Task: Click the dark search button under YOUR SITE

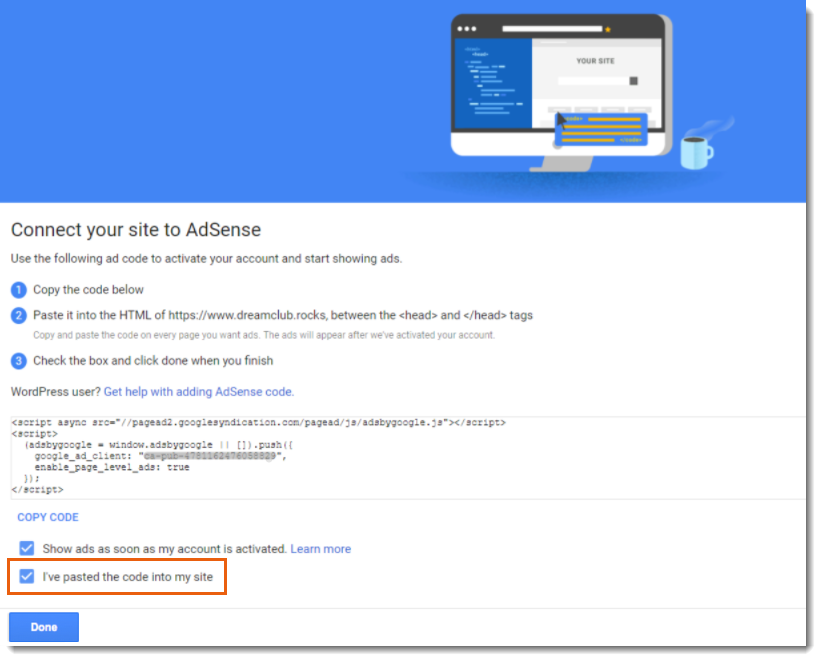Action: (x=633, y=81)
